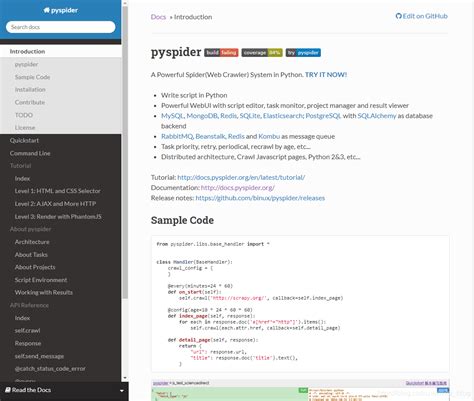Open the MongoDB link in feature list
The width and height of the screenshot is (474, 401).
[x=202, y=116]
